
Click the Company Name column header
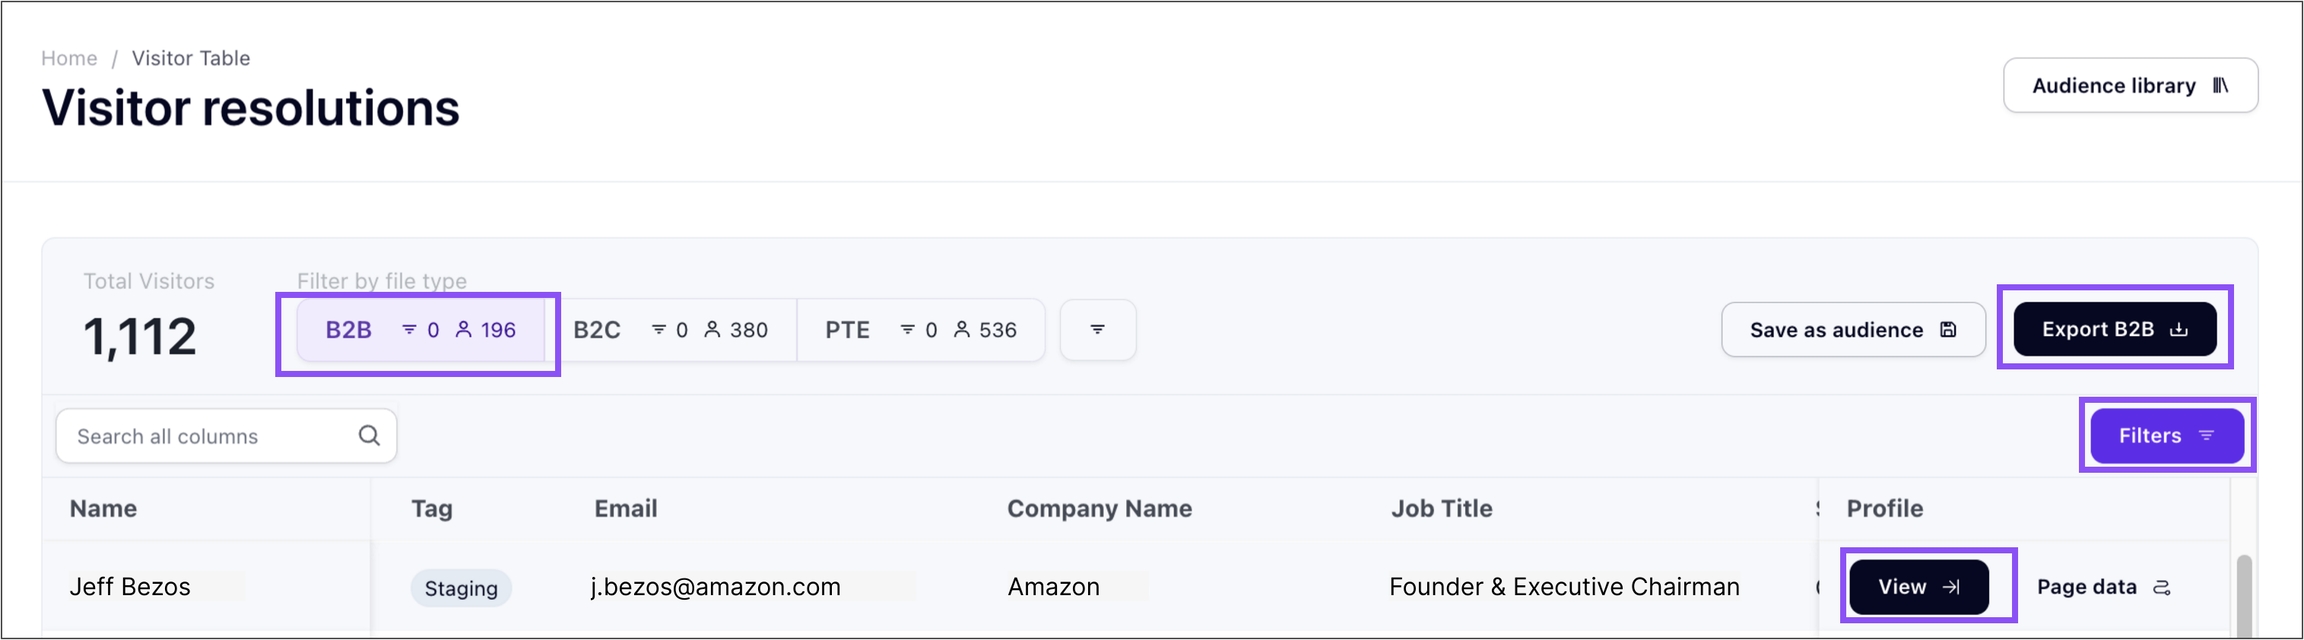[x=1099, y=509]
